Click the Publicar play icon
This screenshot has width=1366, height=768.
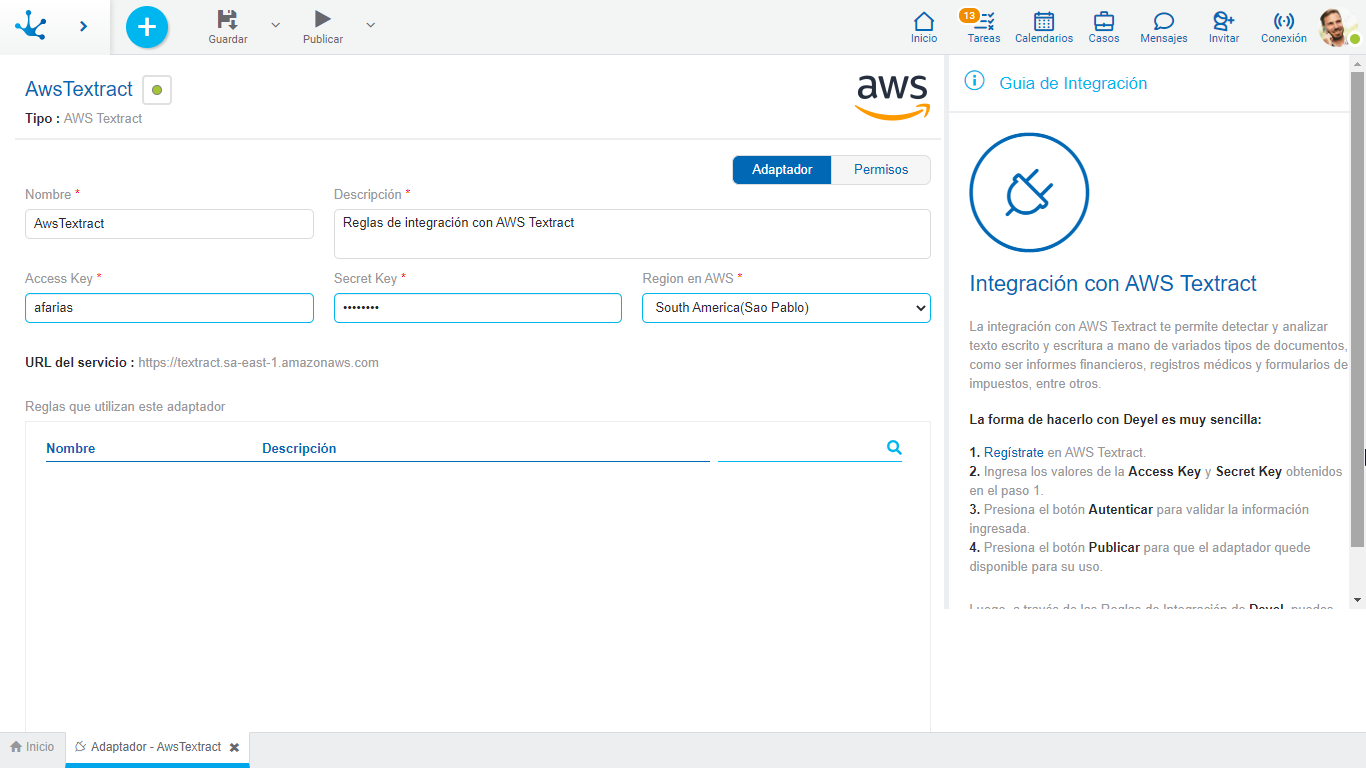coord(322,19)
